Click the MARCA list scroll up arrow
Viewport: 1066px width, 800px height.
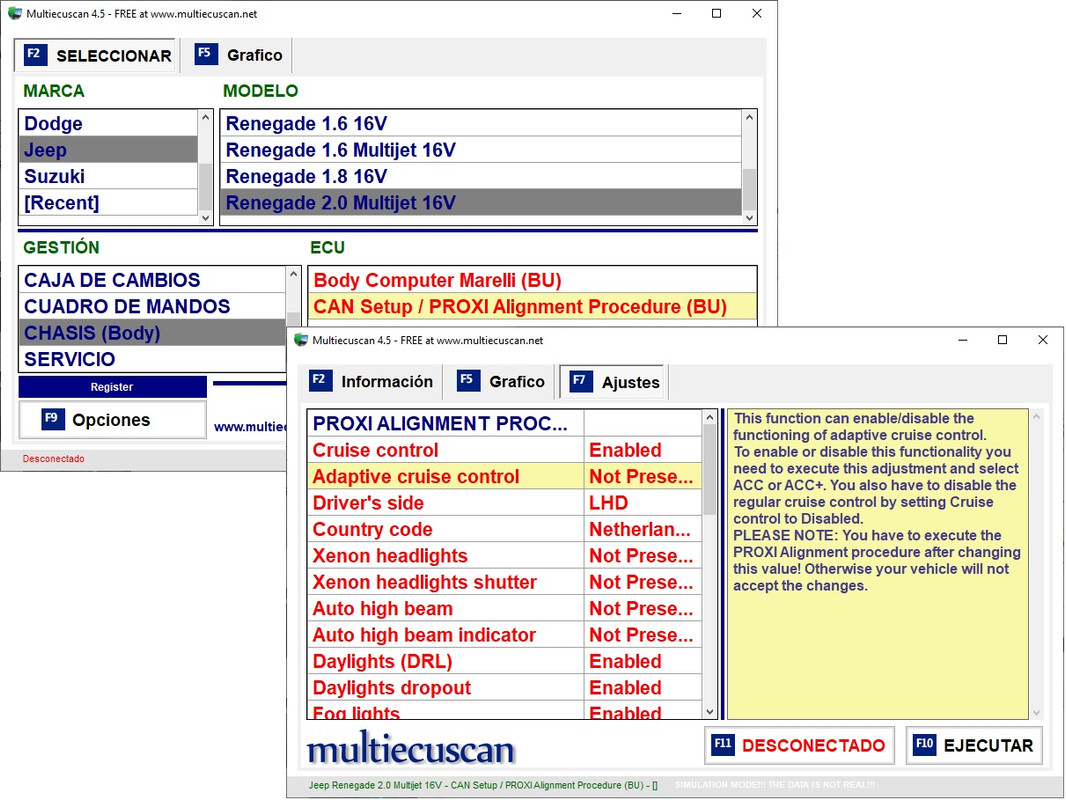[x=205, y=118]
